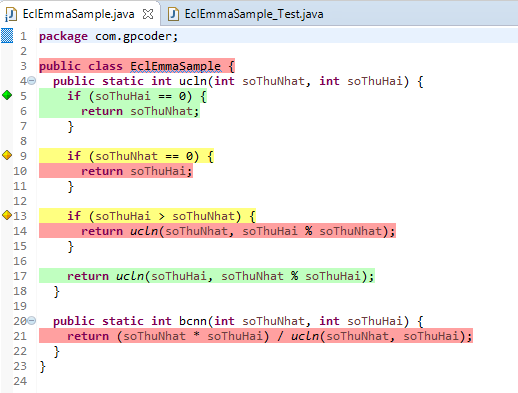The image size is (518, 393).
Task: Click line number 24 at the bottom
Action: pos(20,381)
